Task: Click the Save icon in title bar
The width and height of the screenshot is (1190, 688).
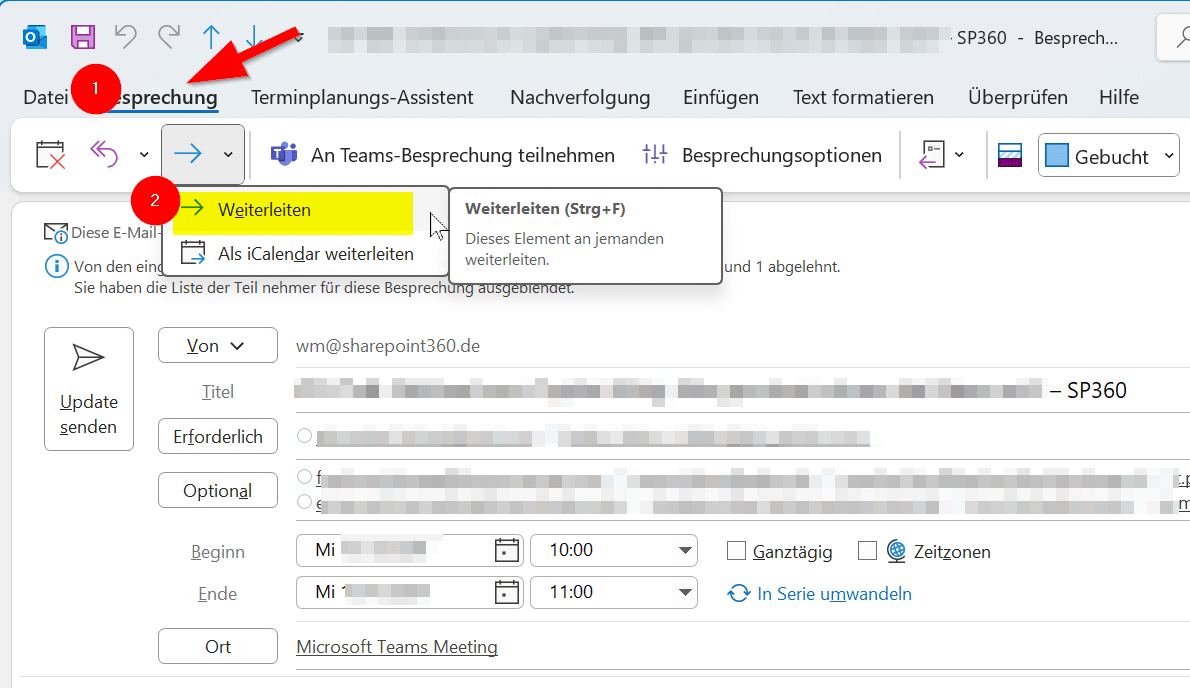Action: click(x=82, y=37)
